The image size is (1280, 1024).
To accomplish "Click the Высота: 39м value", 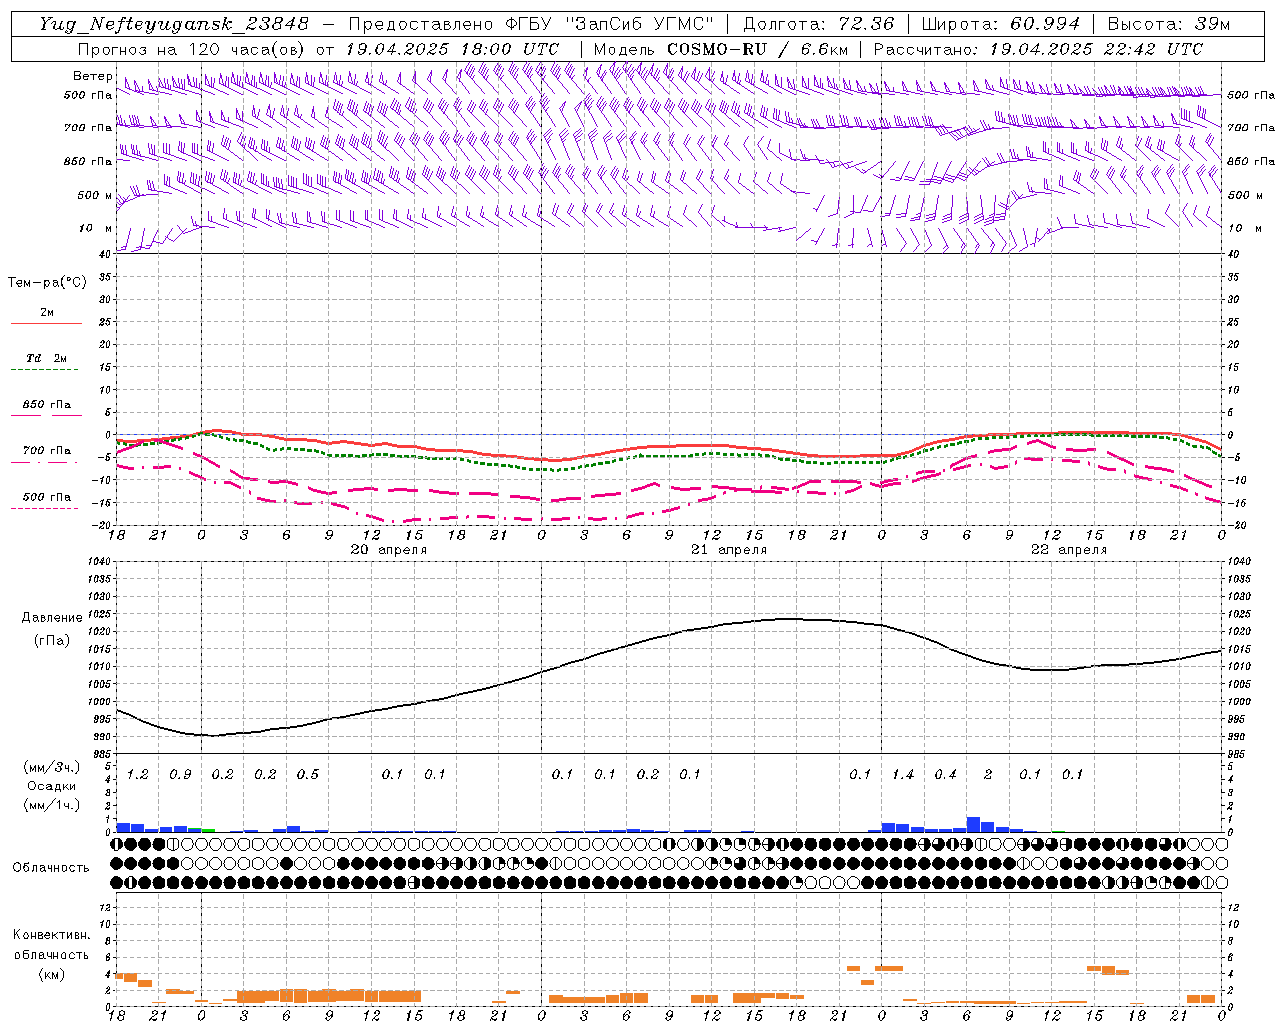I will (x=1169, y=24).
